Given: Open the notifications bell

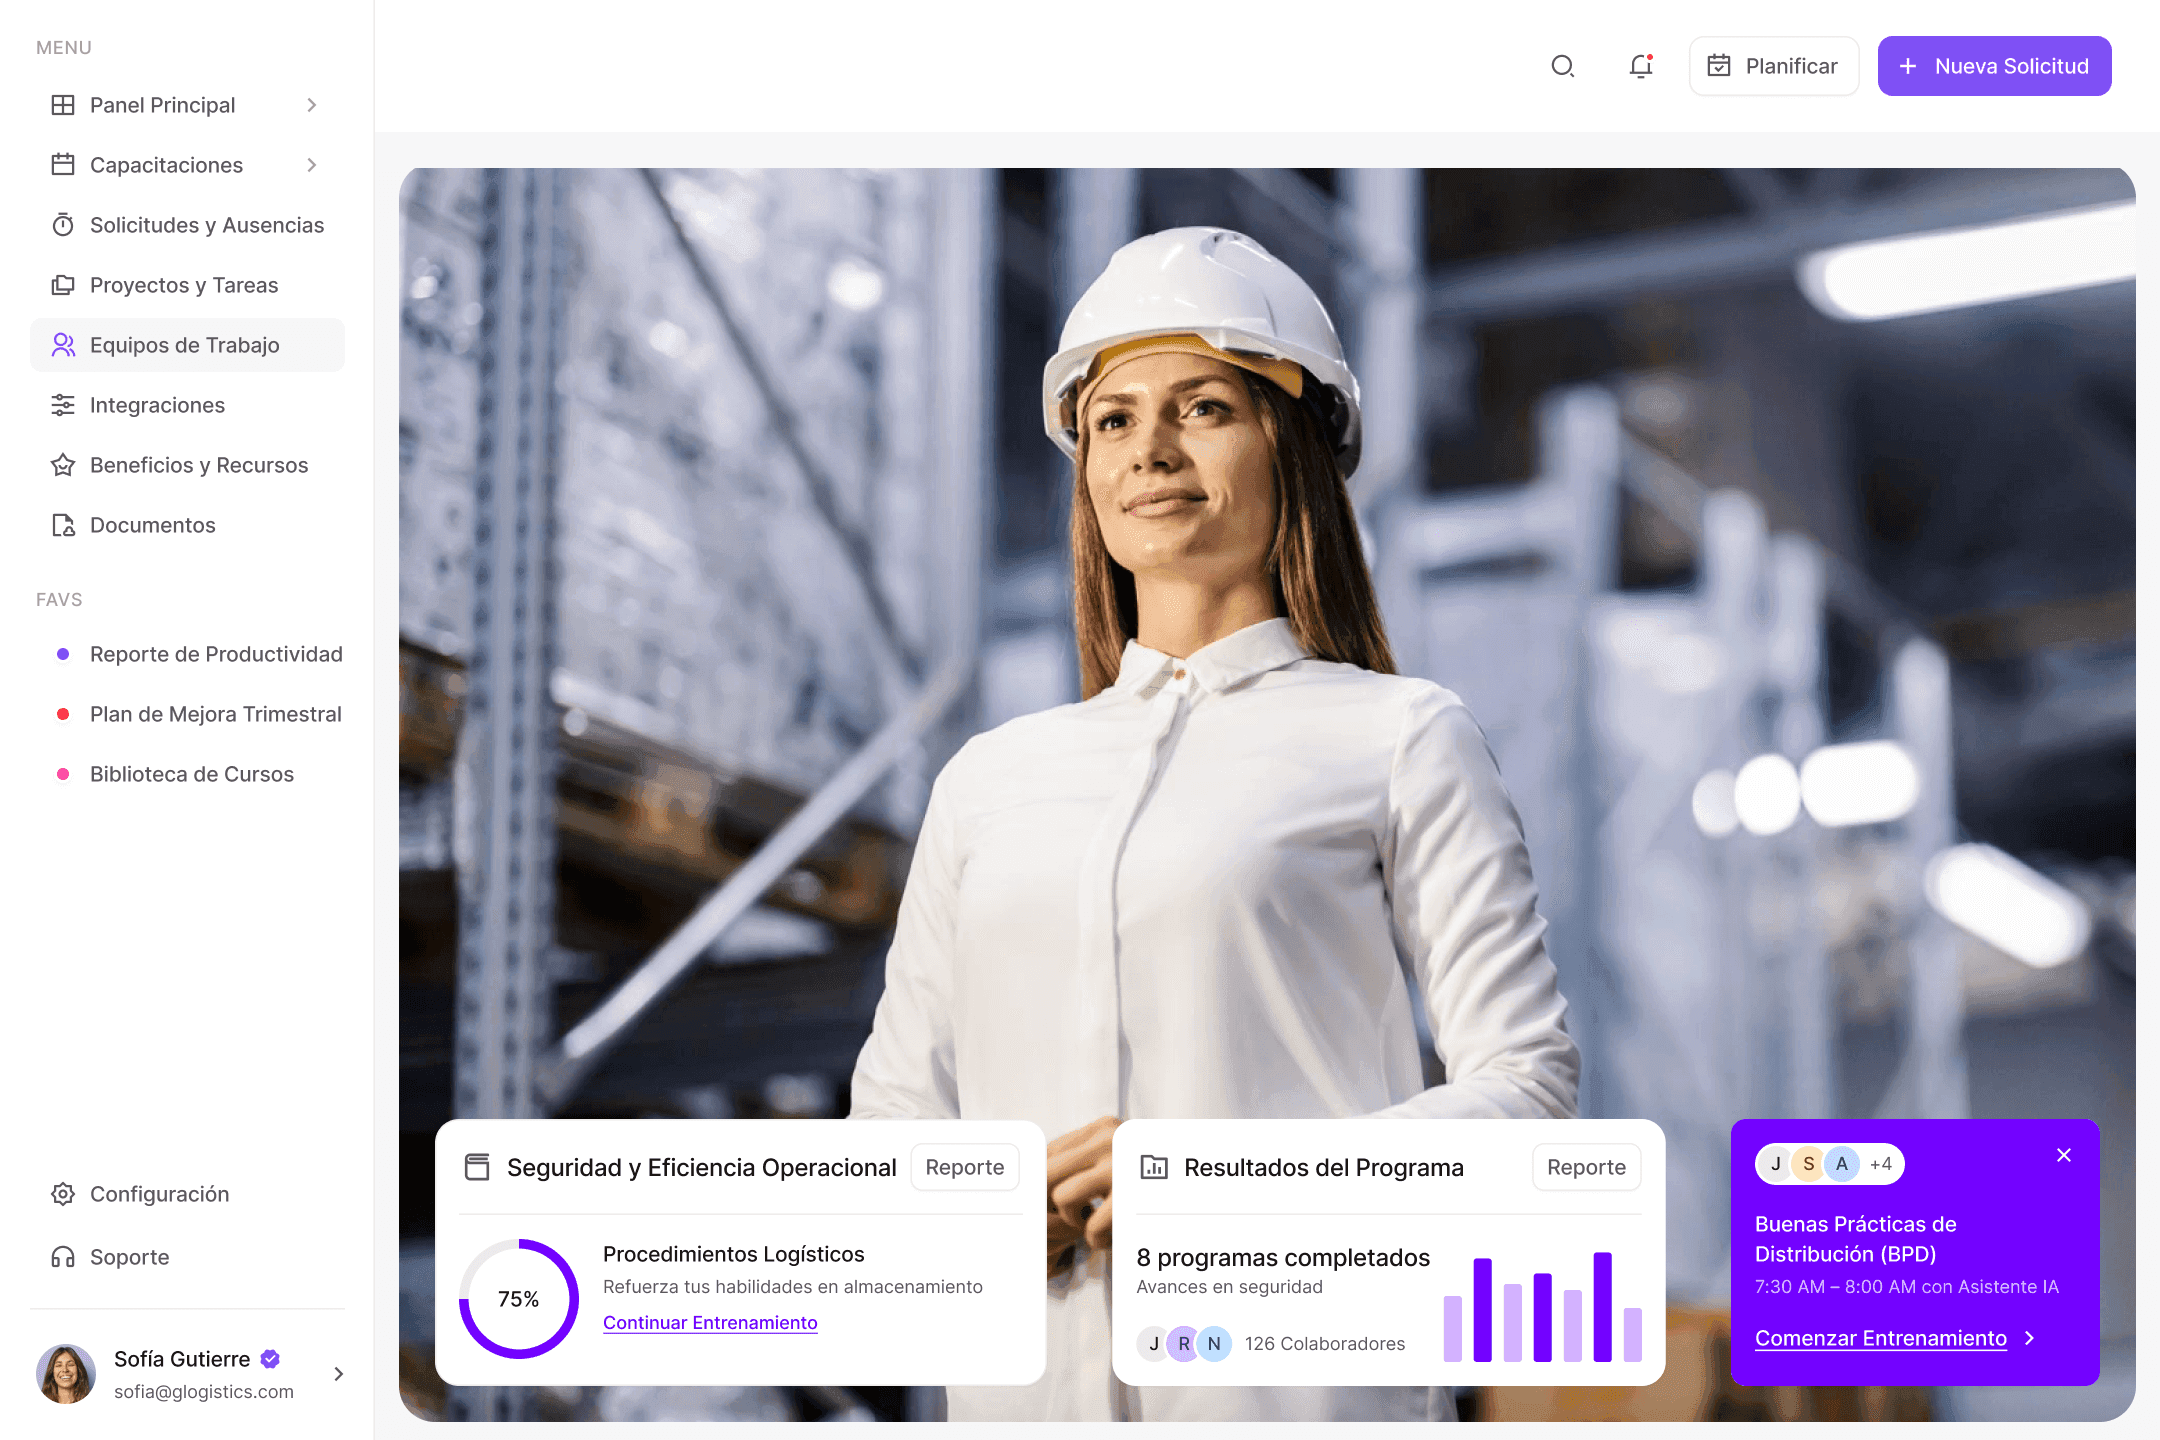Looking at the screenshot, I should pyautogui.click(x=1641, y=66).
